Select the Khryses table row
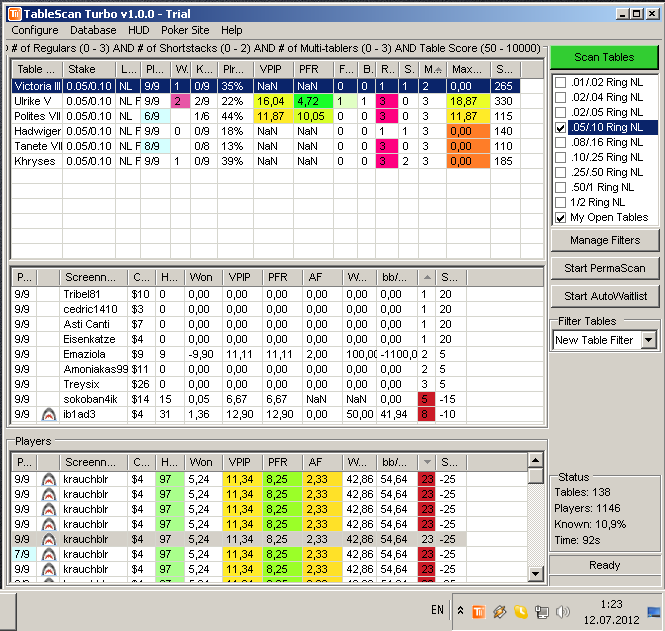Screen dimensions: 665x631 pyautogui.click(x=266, y=162)
